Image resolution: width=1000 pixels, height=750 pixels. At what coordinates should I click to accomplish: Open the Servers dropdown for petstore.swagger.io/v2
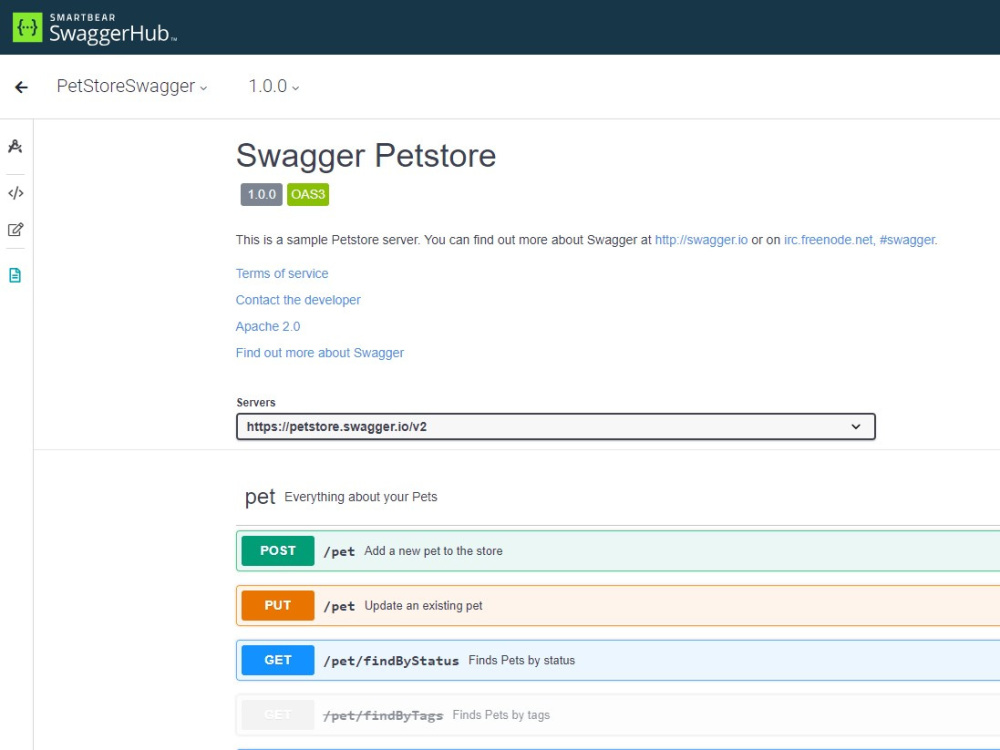[x=555, y=426]
